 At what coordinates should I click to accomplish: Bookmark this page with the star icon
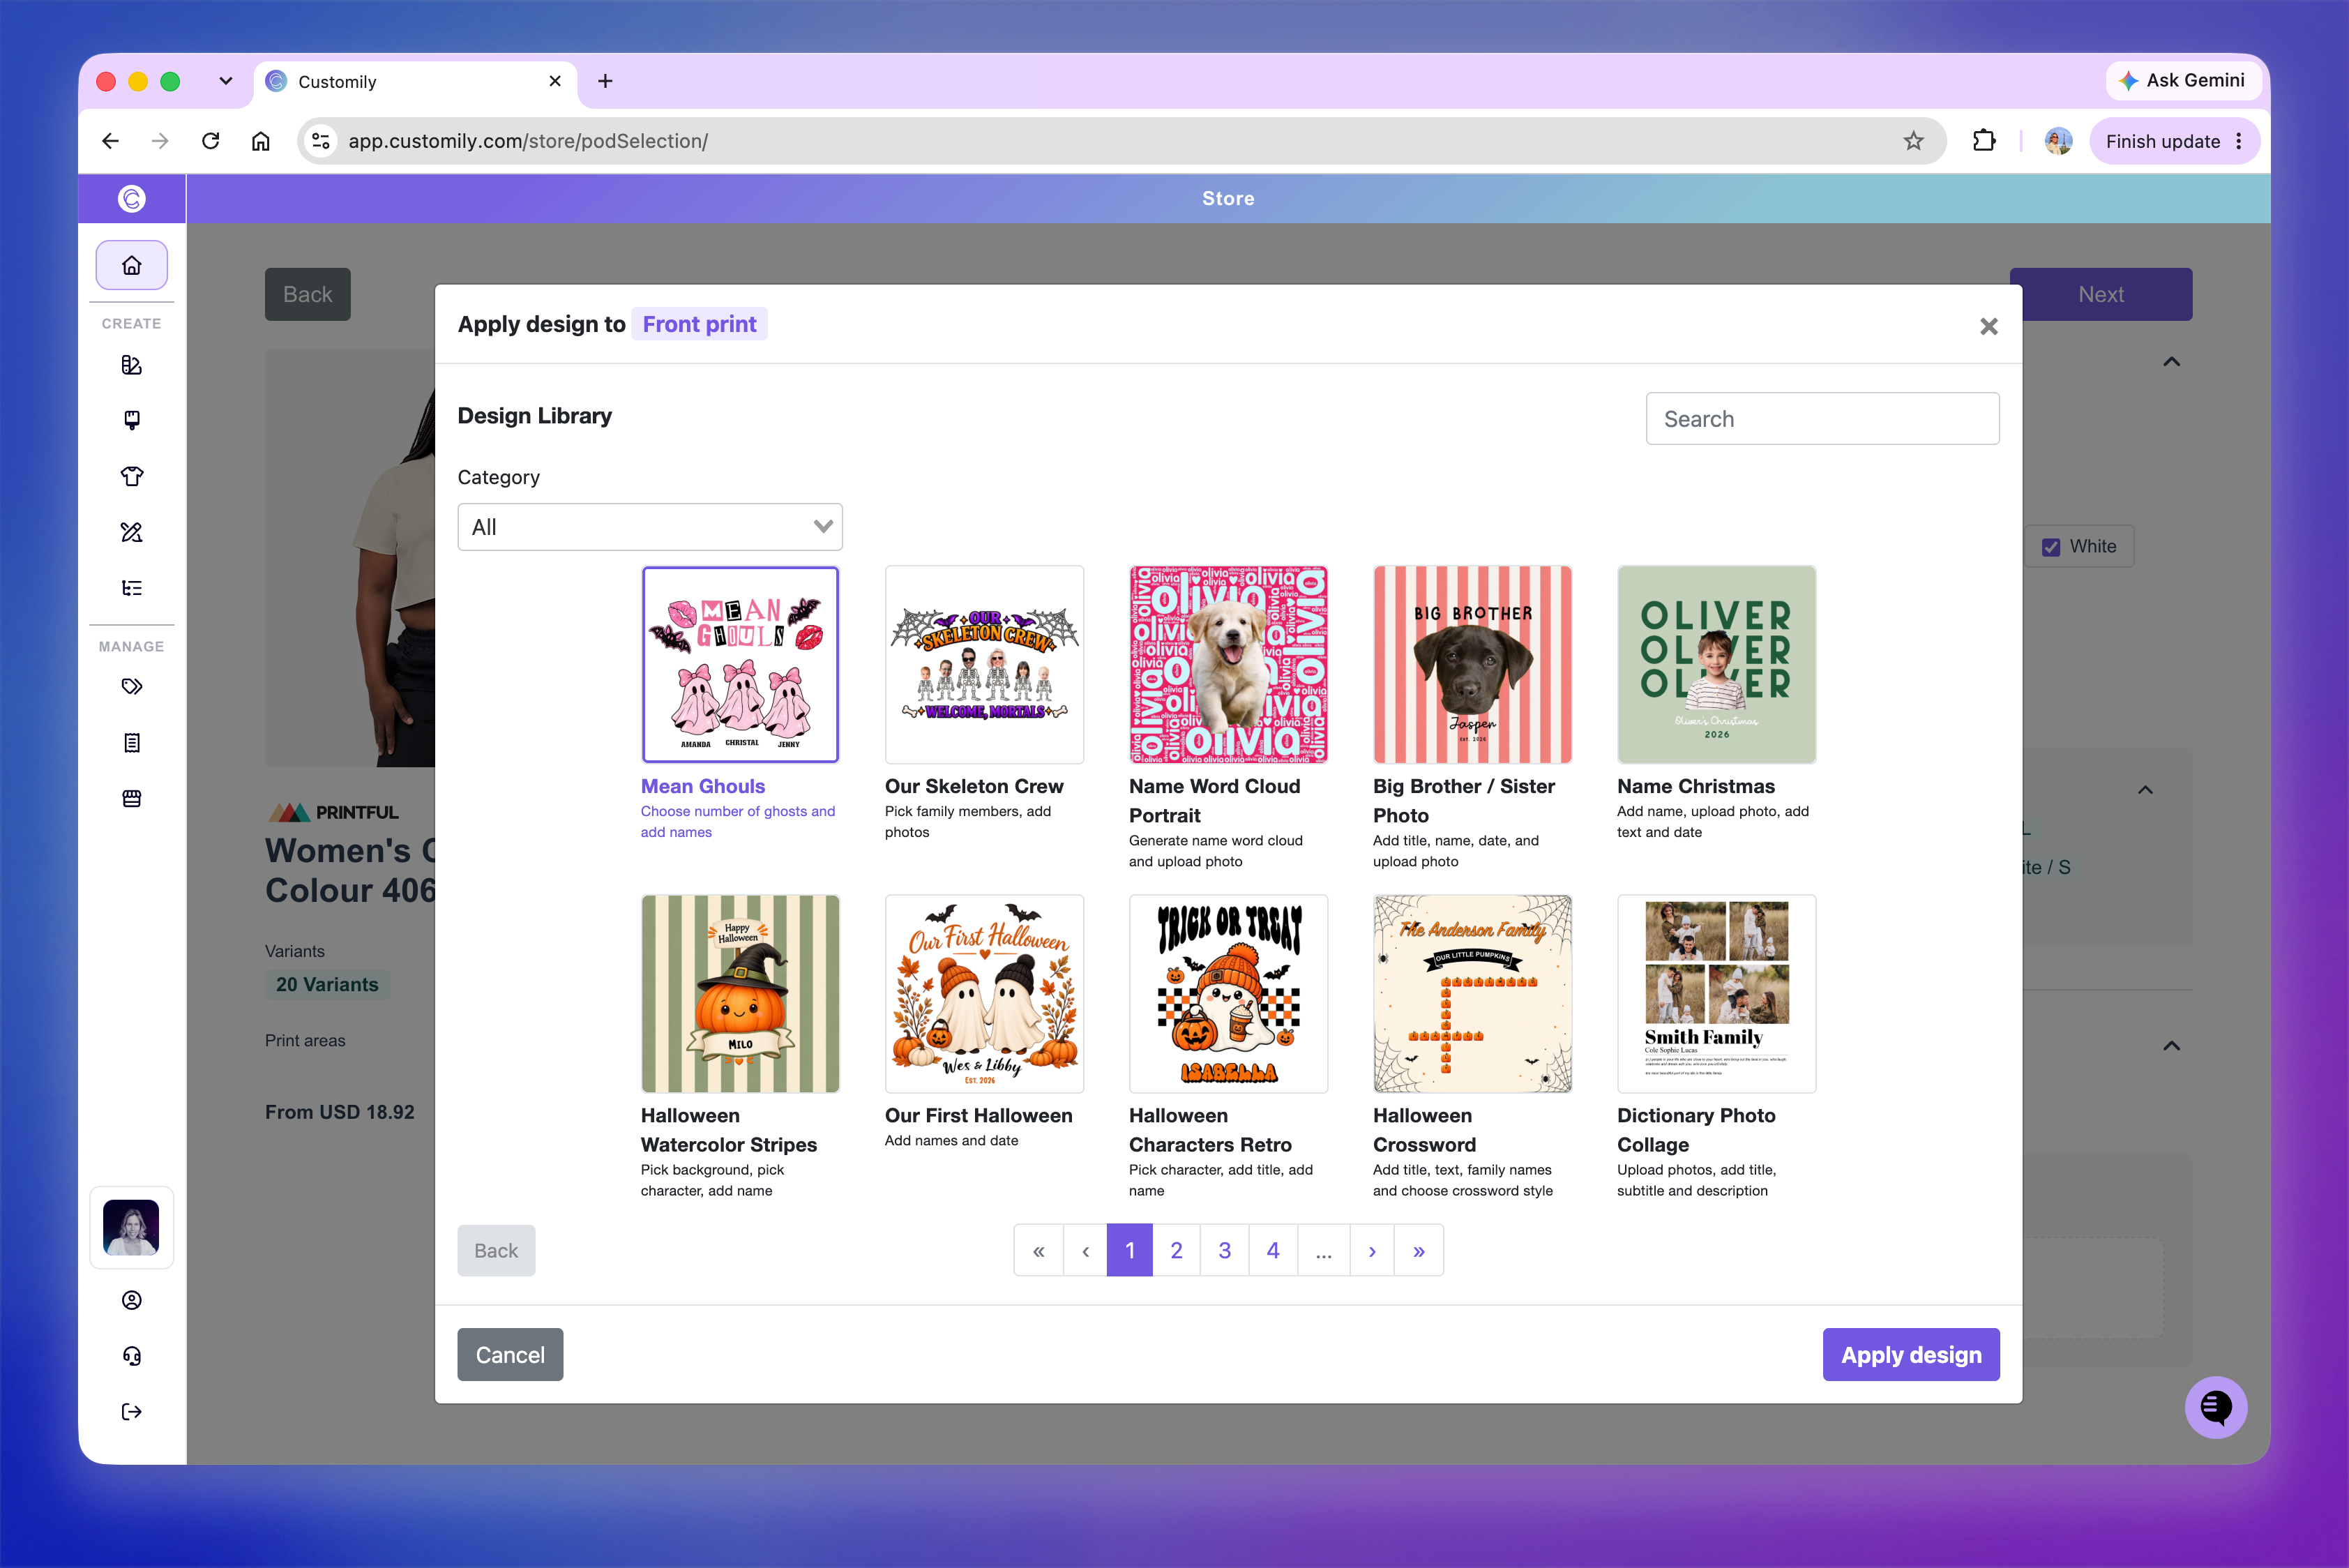click(1913, 141)
